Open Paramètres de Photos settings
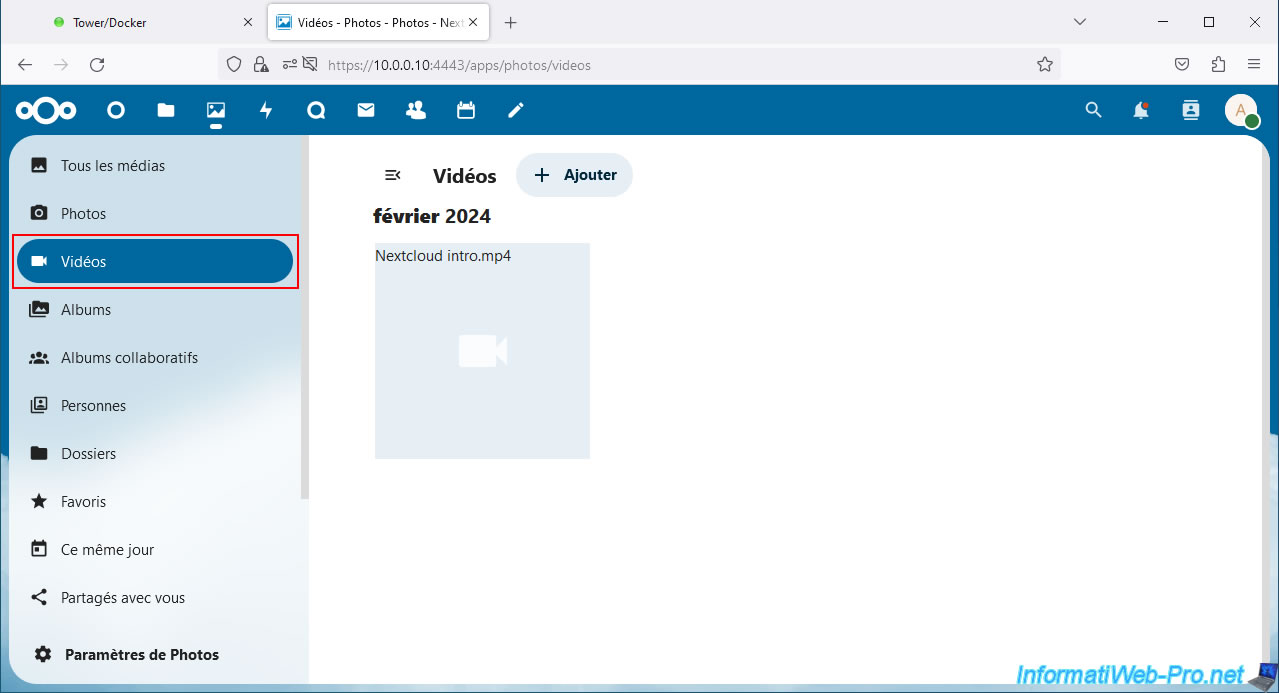This screenshot has height=693, width=1279. [x=141, y=655]
